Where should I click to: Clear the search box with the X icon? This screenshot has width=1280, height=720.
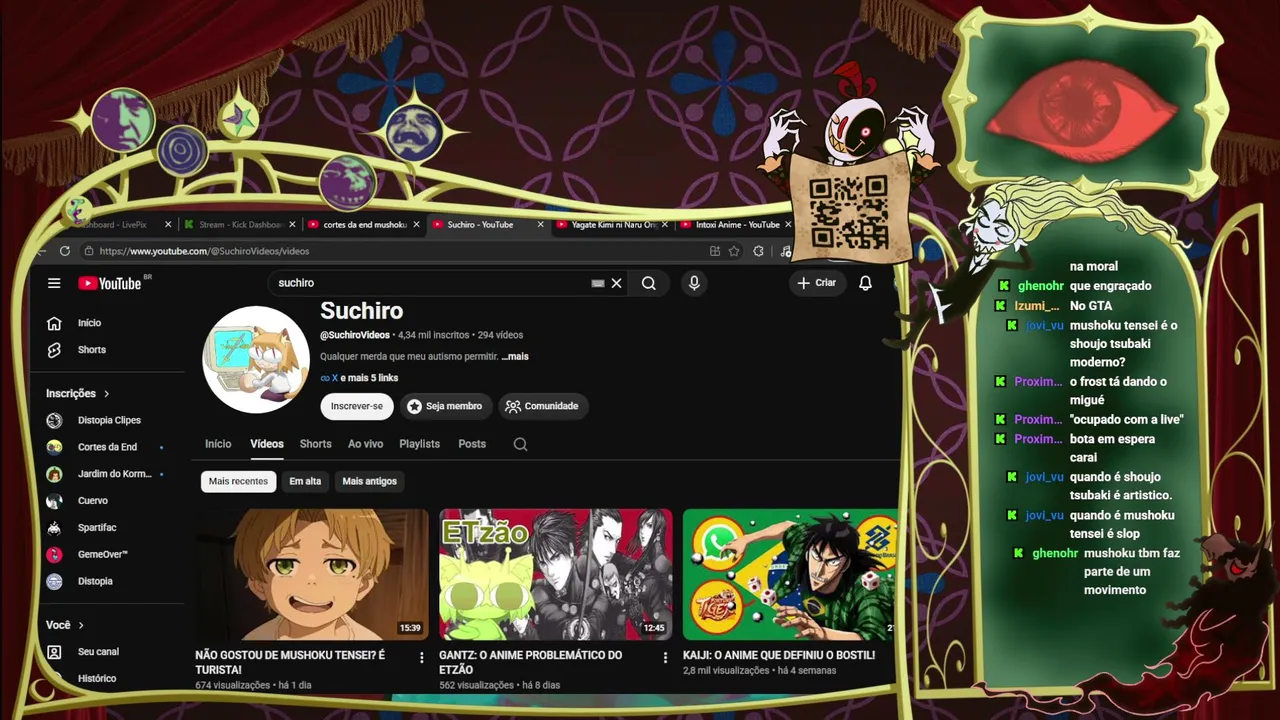pos(616,283)
